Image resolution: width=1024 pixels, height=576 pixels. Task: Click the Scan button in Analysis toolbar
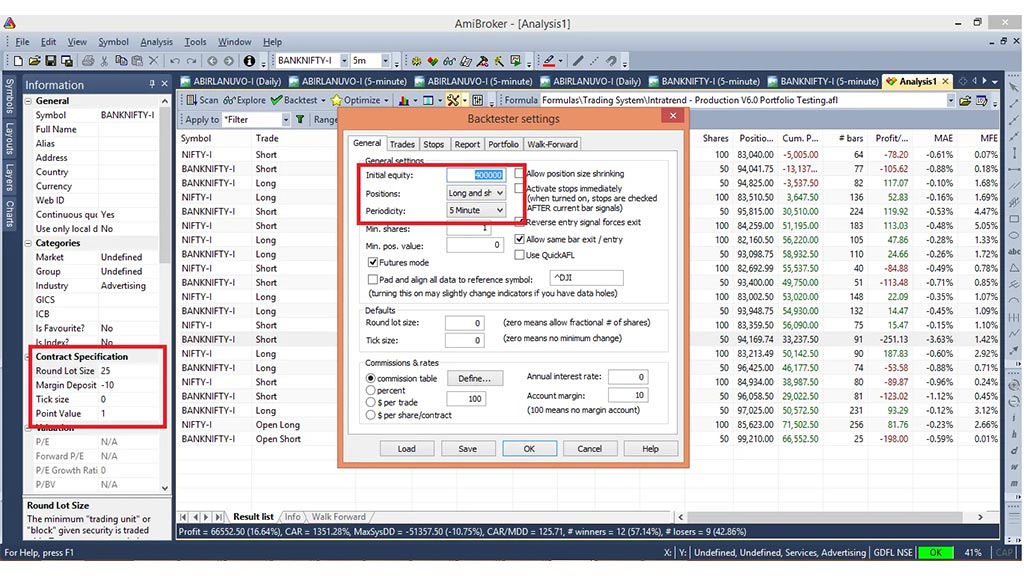(x=202, y=100)
